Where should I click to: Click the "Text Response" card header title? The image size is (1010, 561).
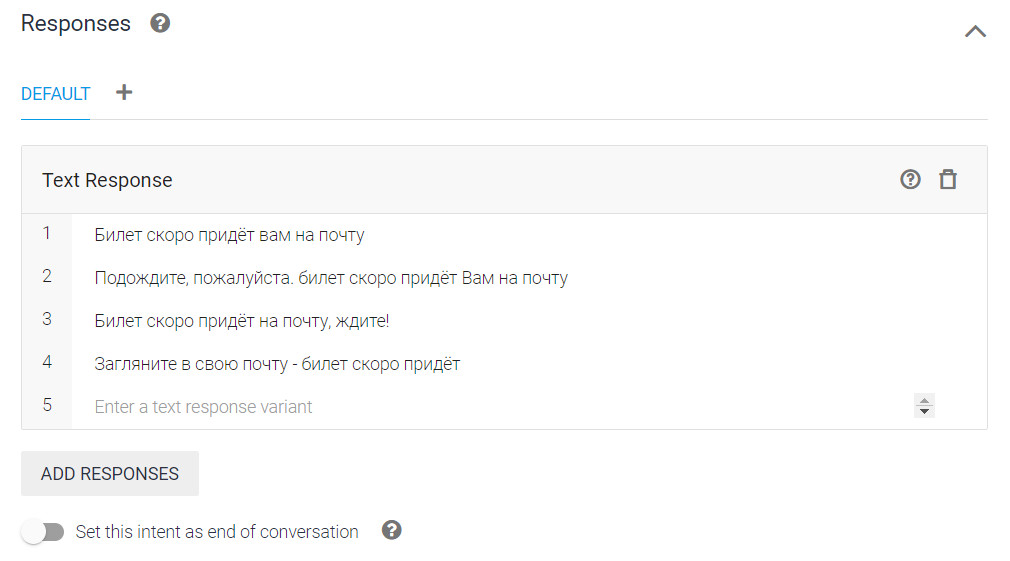click(x=107, y=180)
